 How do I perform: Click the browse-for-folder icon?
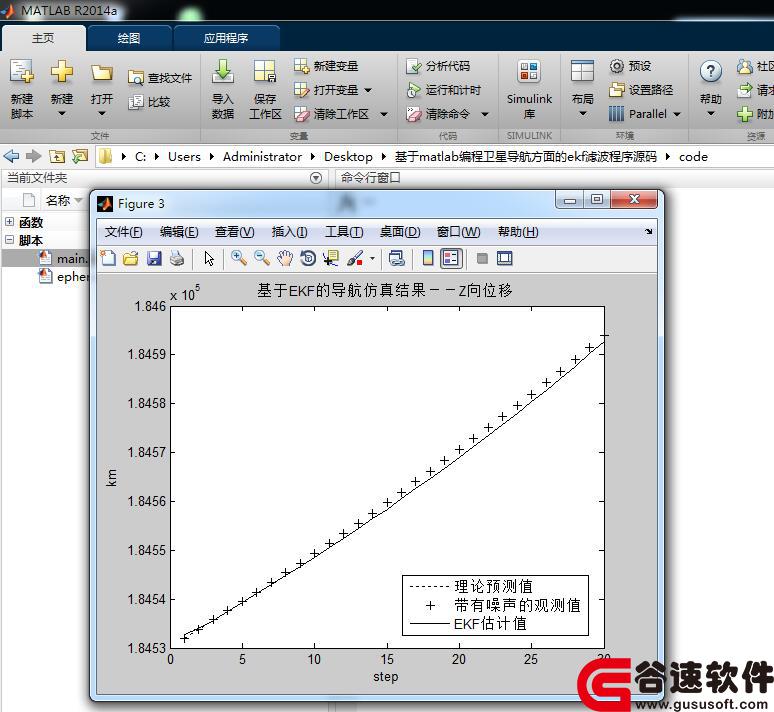(x=79, y=157)
